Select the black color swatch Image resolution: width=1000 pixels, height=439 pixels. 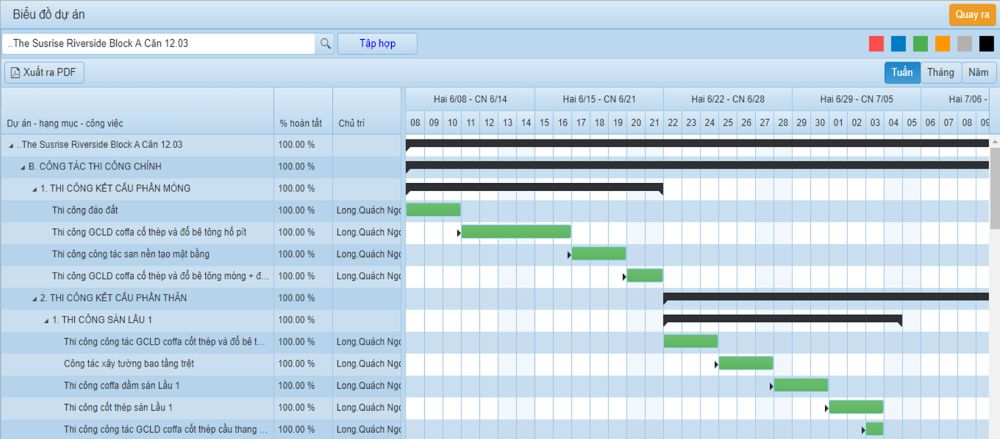coord(986,44)
